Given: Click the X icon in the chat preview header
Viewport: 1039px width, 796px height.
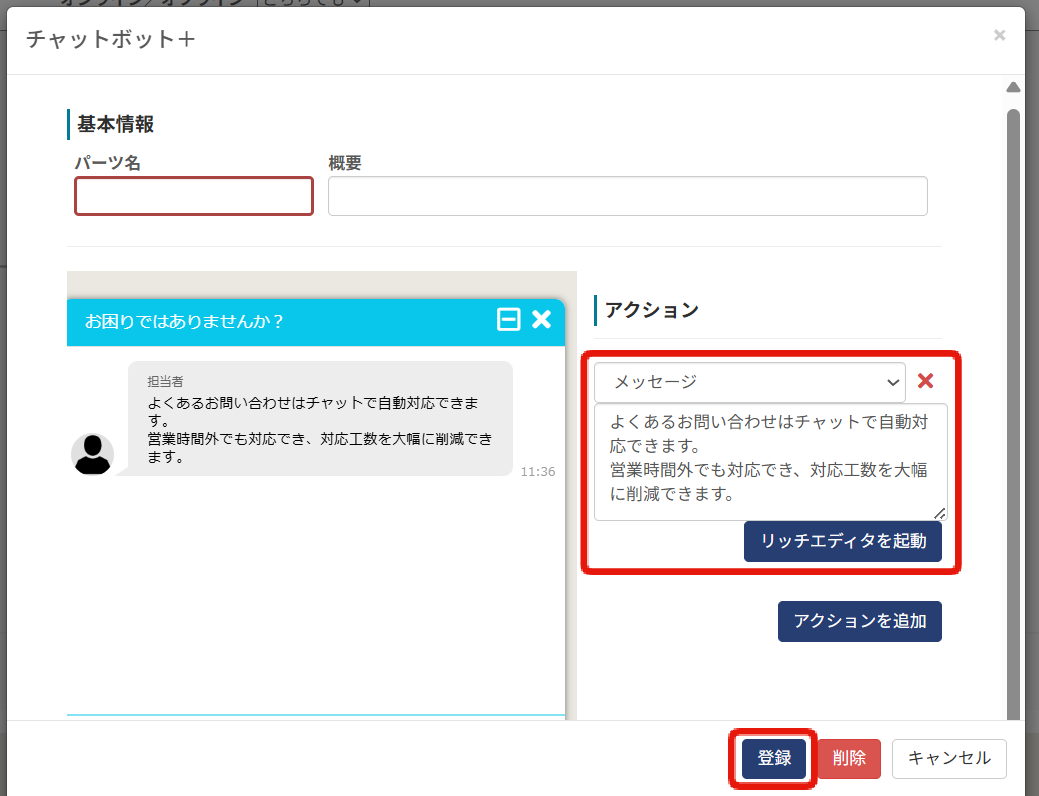Looking at the screenshot, I should pos(541,320).
